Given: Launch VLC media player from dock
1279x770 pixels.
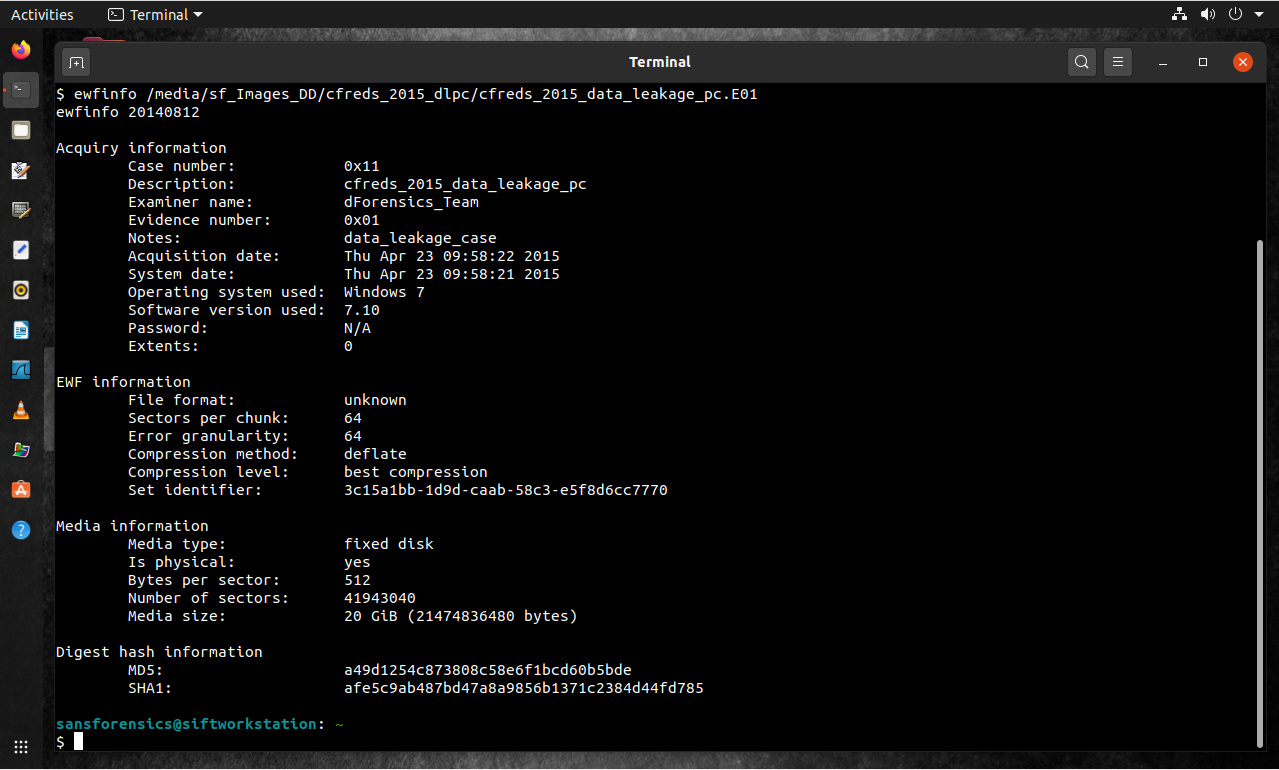Looking at the screenshot, I should tap(21, 410).
